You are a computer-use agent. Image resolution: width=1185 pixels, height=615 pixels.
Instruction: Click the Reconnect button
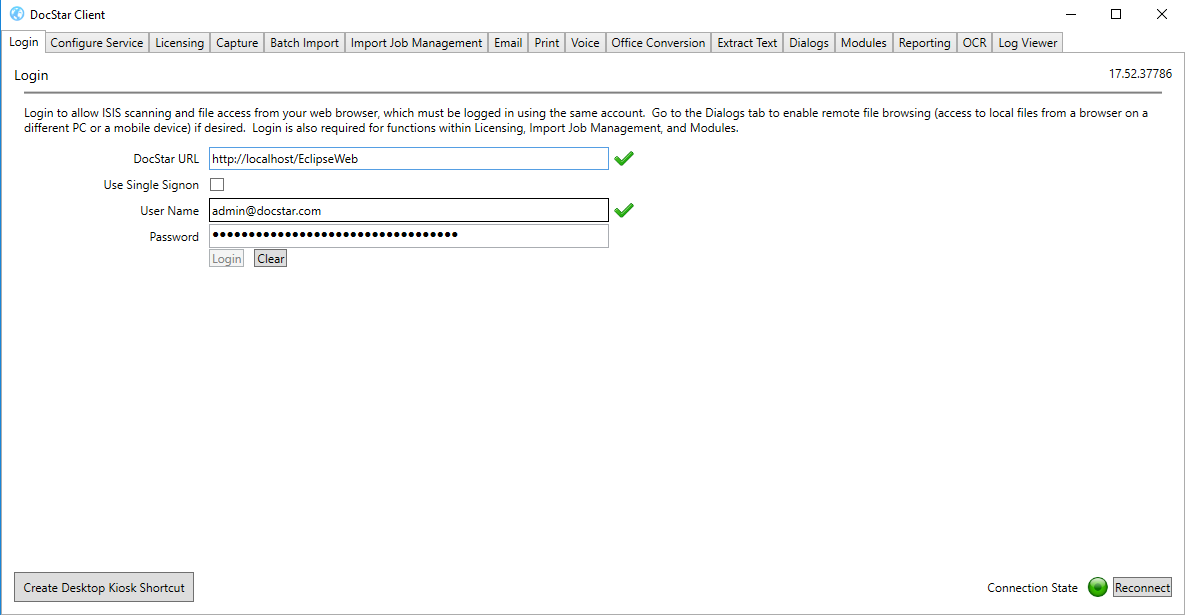pos(1142,587)
